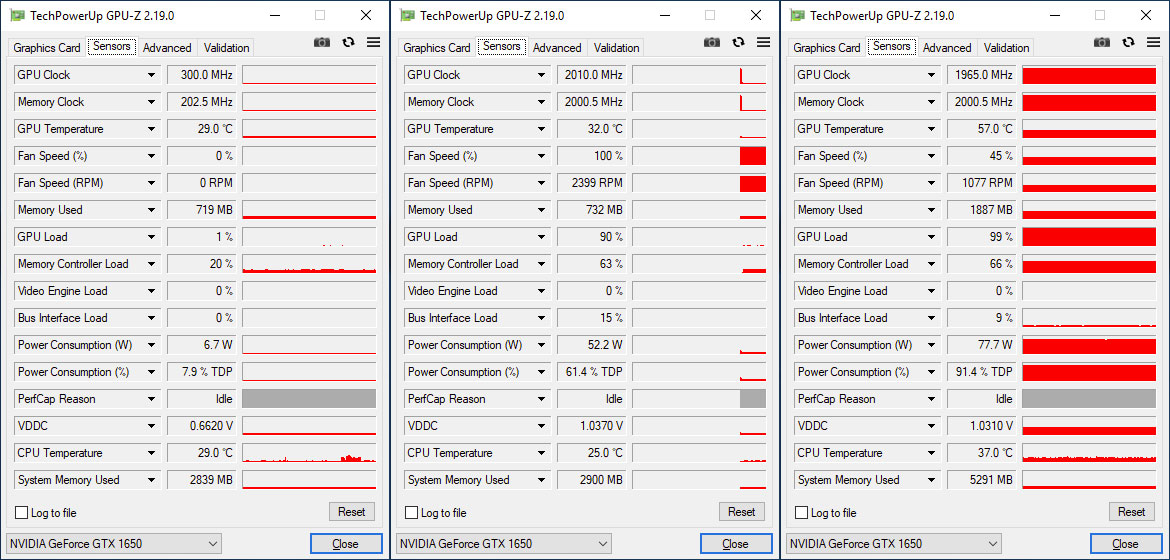Check Log to file in the right window
1170x560 pixels.
pyautogui.click(x=802, y=513)
